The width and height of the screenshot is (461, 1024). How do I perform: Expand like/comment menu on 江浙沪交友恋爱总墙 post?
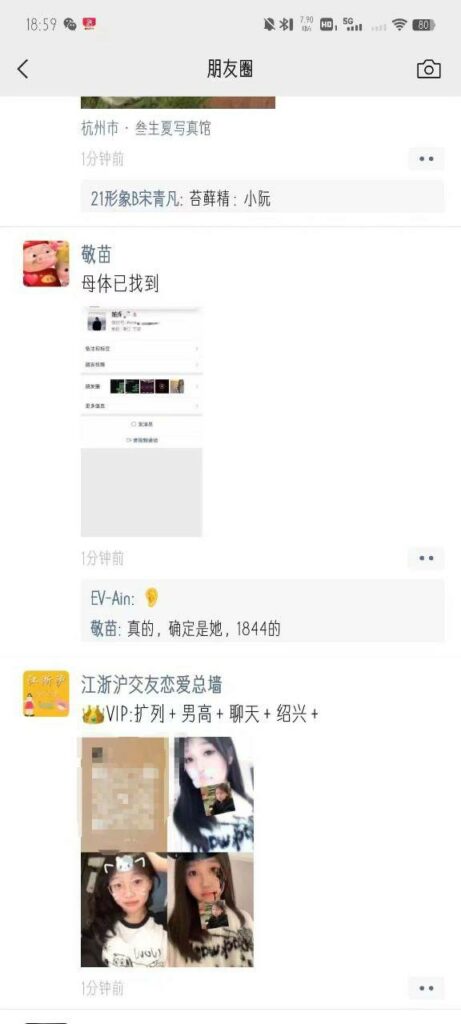click(x=426, y=988)
